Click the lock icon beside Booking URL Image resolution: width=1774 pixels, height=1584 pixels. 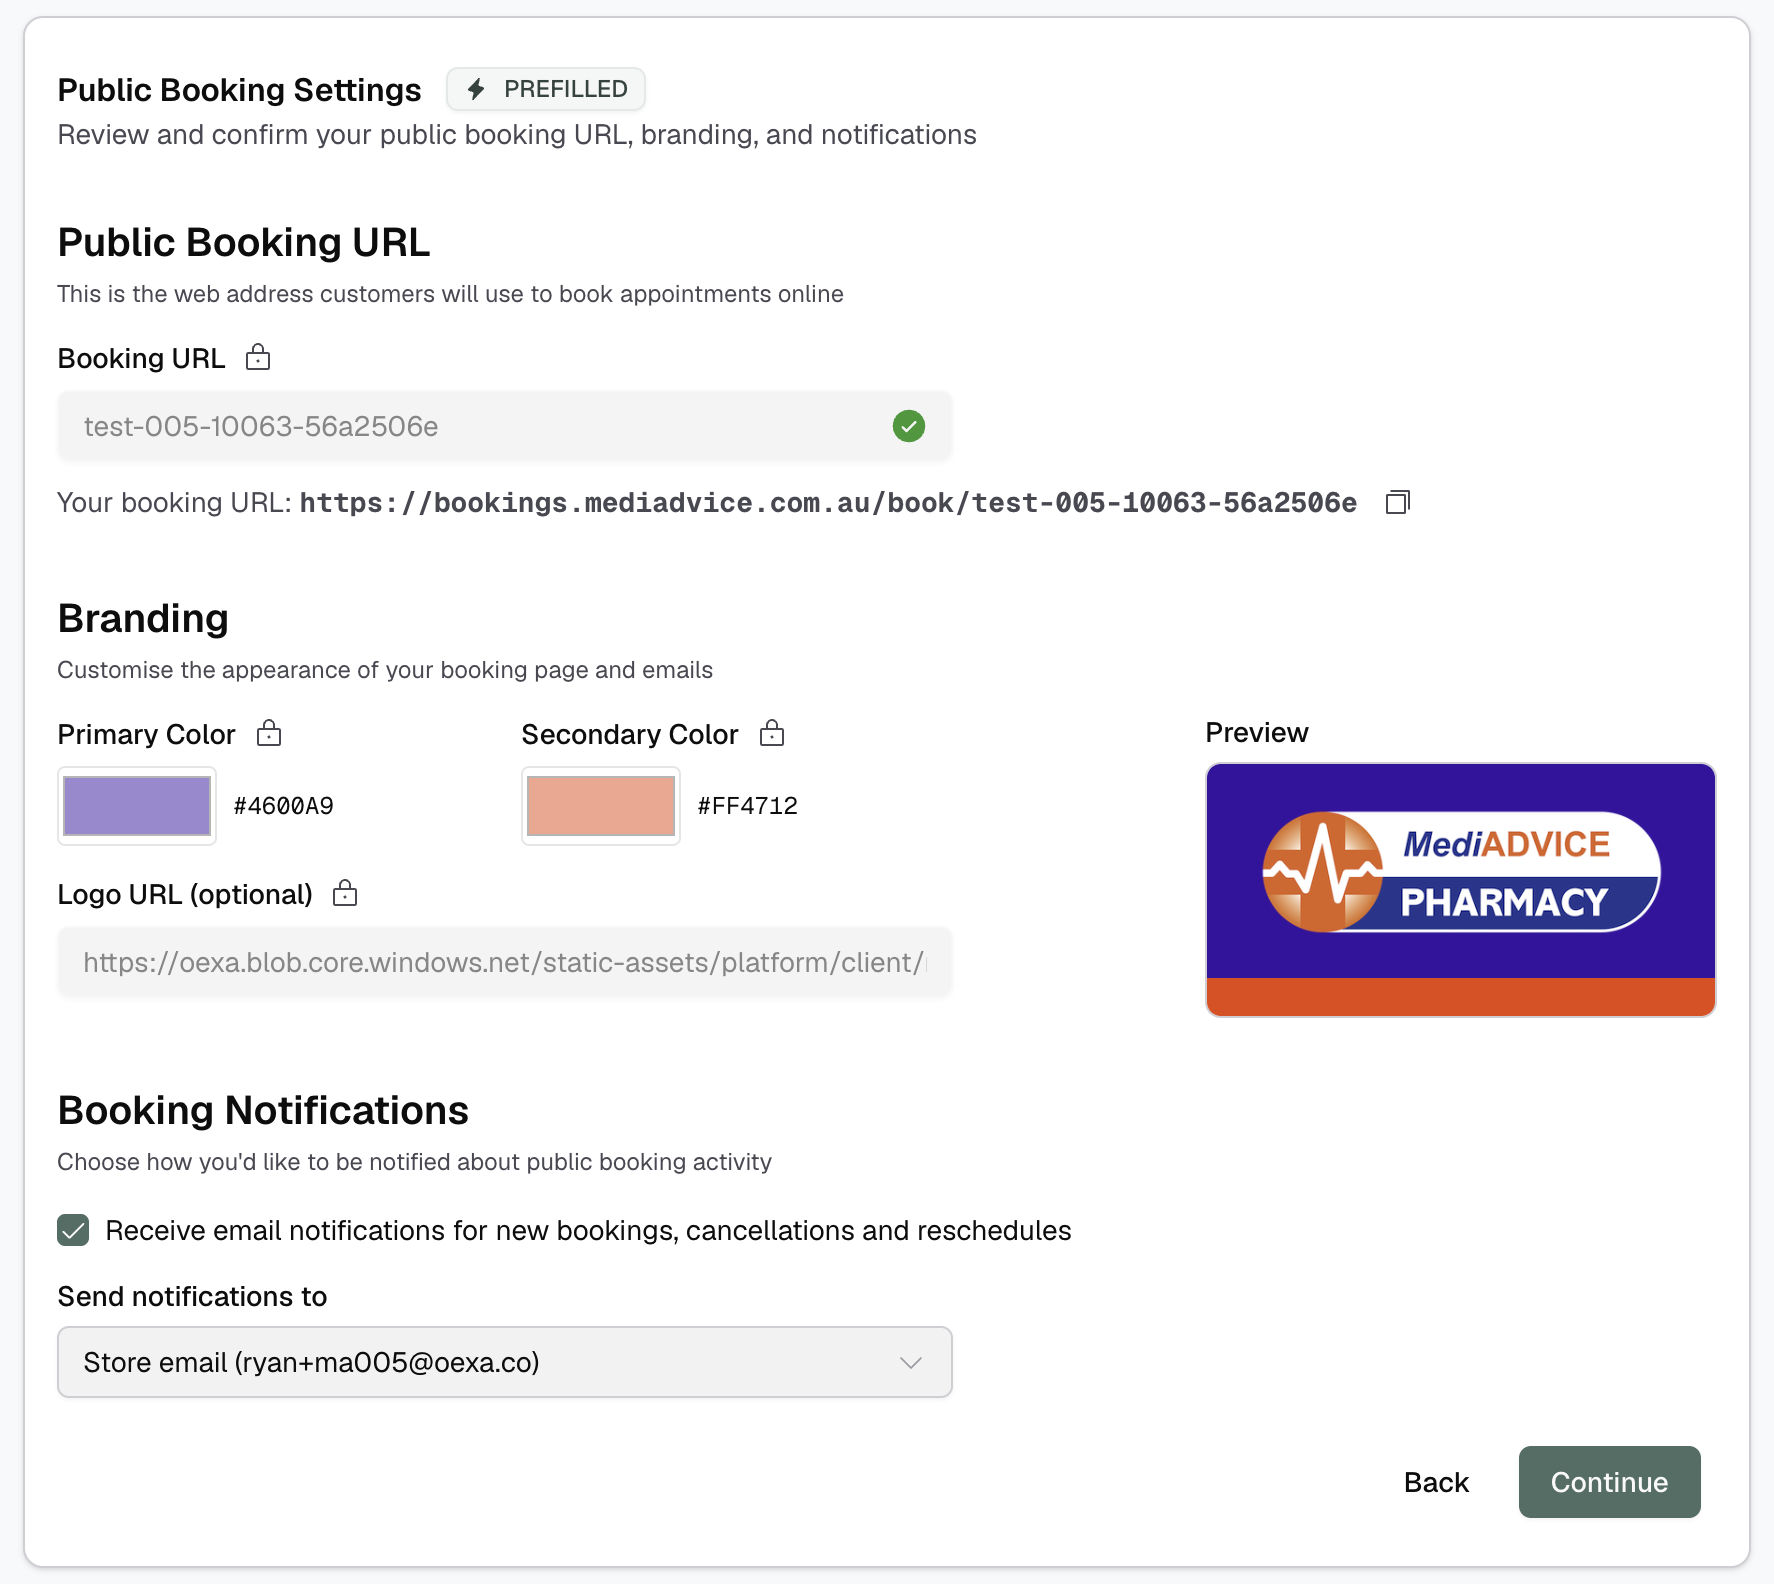pos(257,357)
